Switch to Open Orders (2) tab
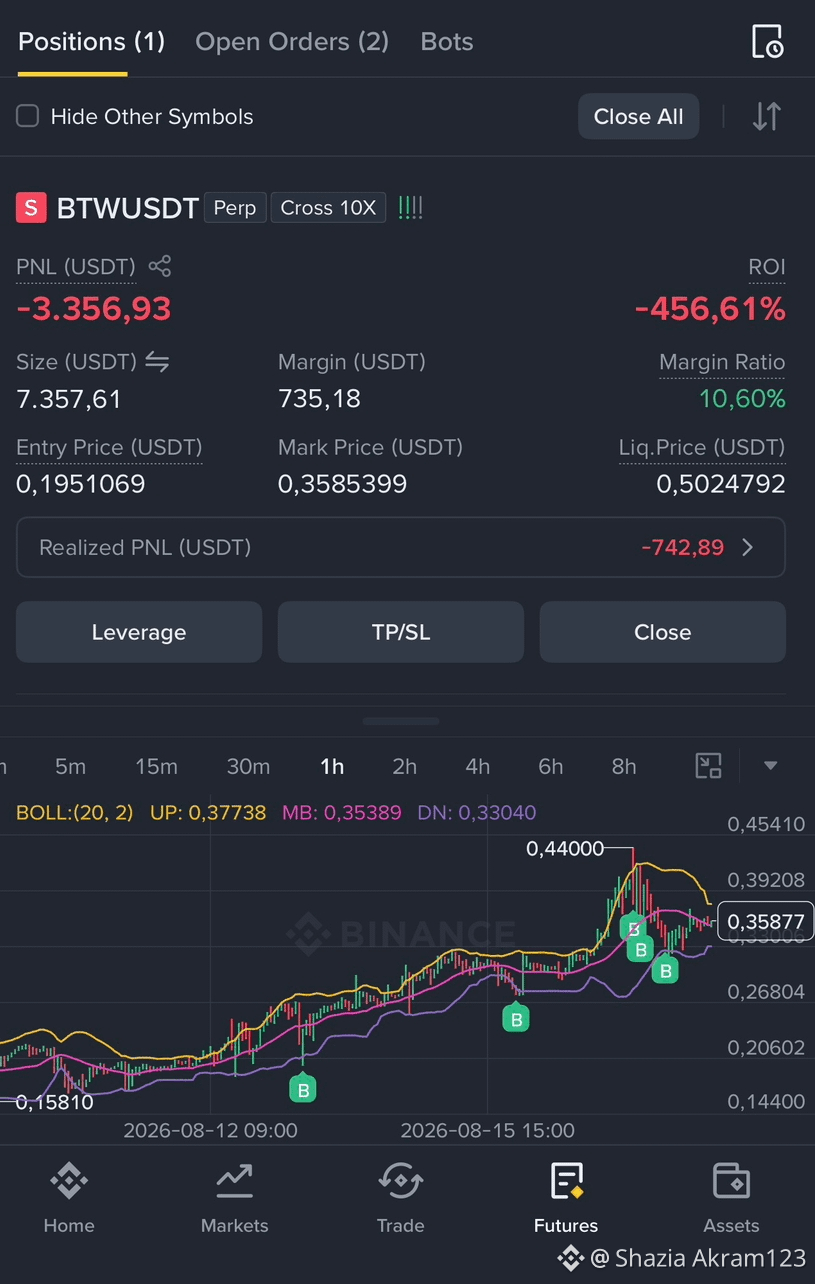 (292, 42)
